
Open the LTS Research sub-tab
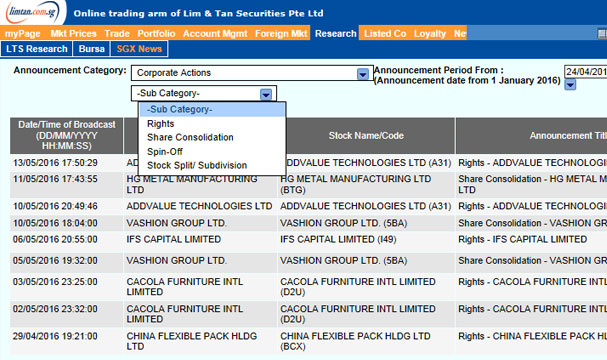[36, 49]
